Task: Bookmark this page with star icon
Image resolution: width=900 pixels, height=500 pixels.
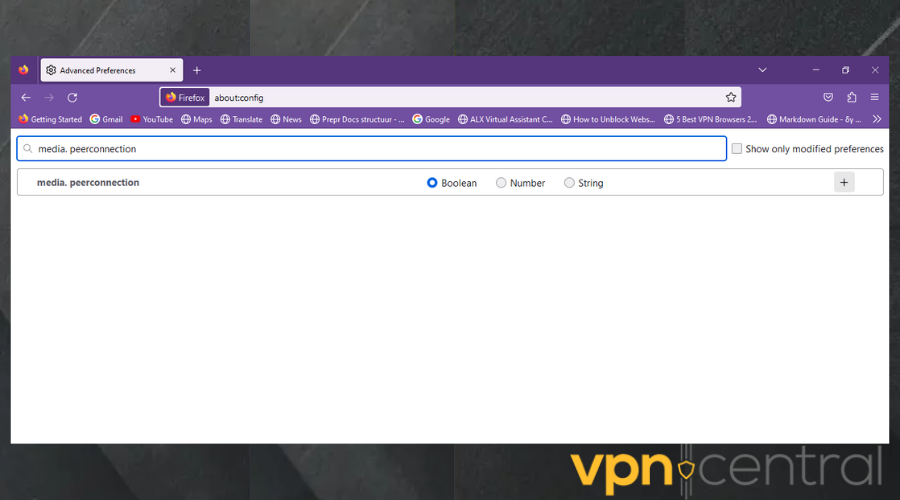Action: point(731,97)
